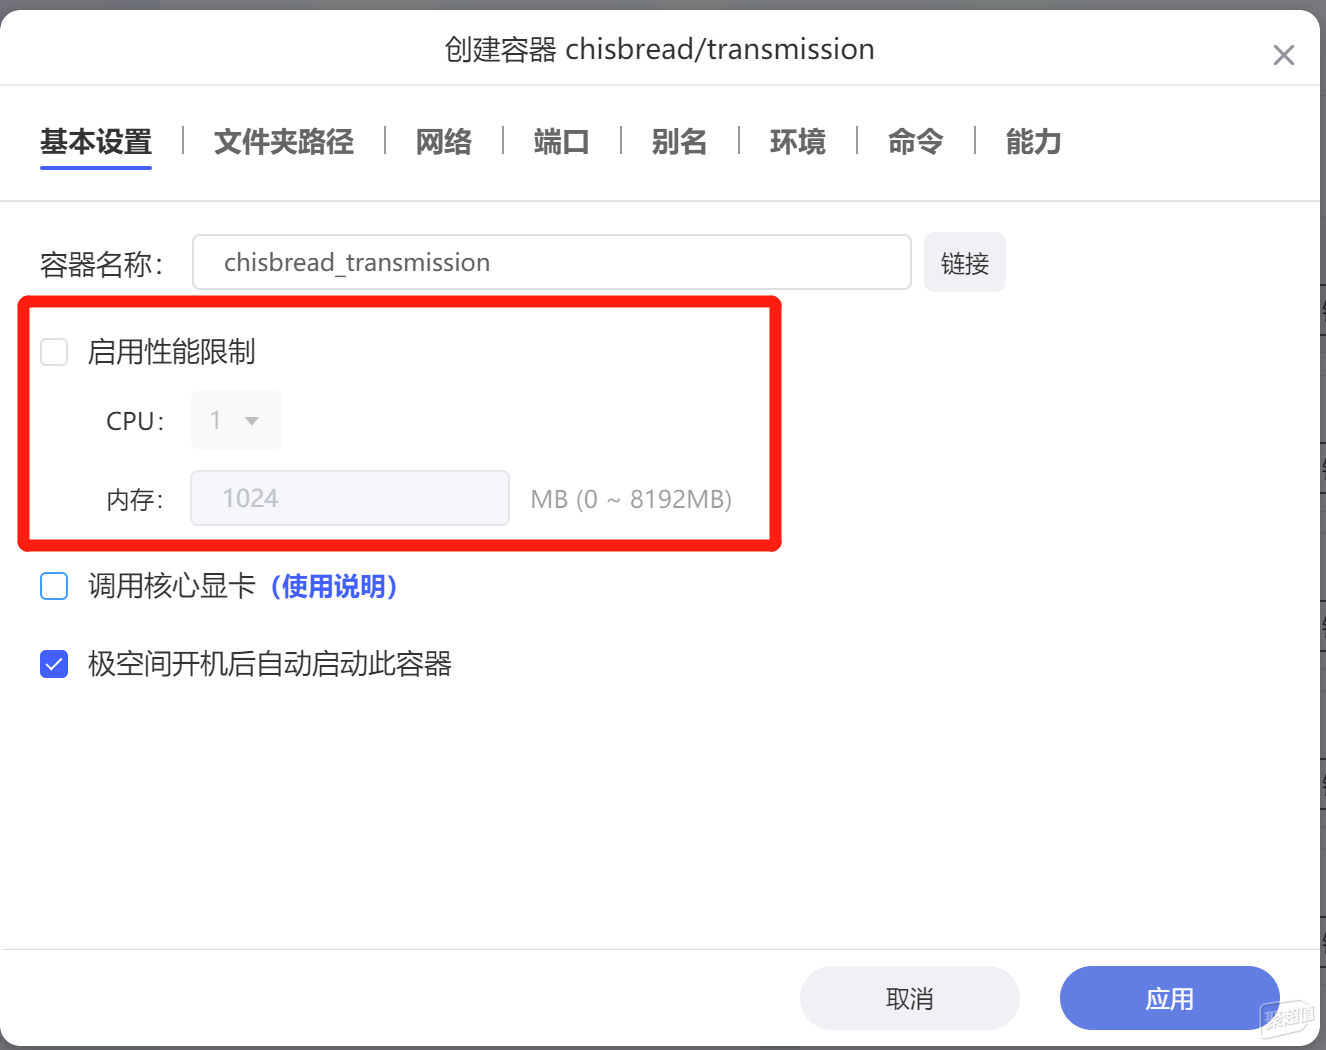Check the 调用核心显卡 checkbox

pos(54,586)
